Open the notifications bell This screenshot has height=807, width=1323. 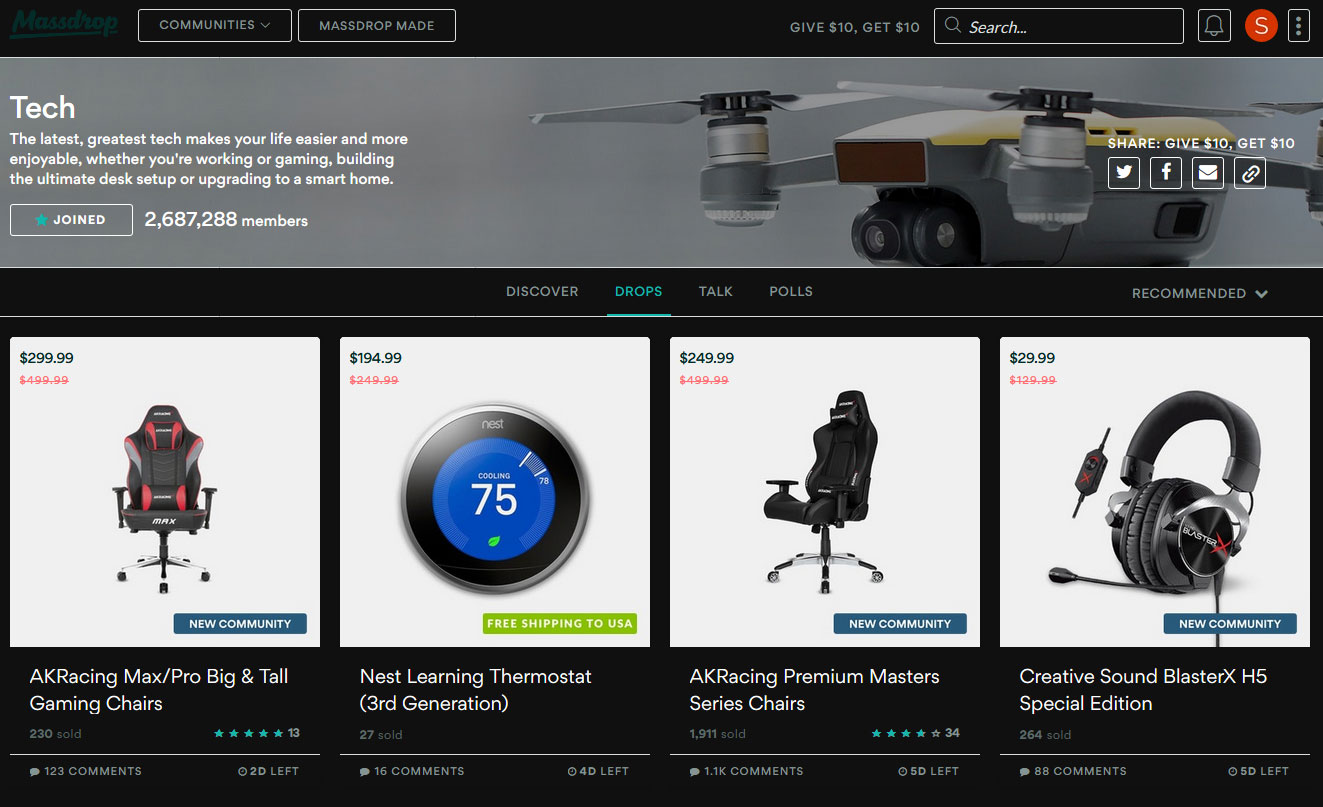tap(1214, 26)
